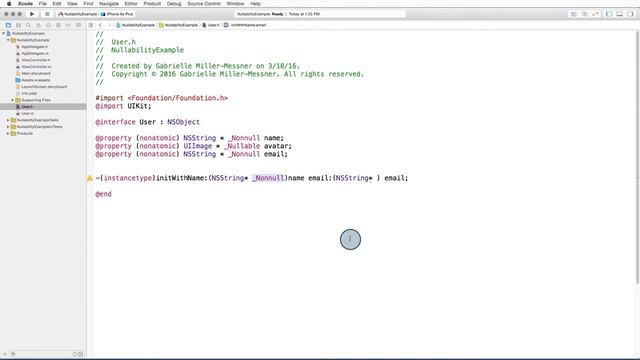Open the Edit menu
Screen dimensions: 640x360
(57, 4)
